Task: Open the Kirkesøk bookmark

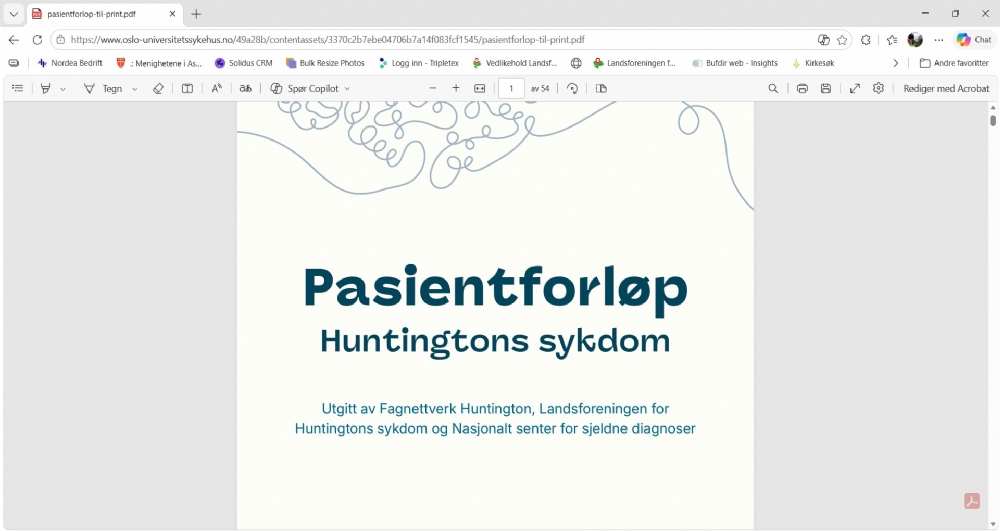Action: [x=813, y=63]
